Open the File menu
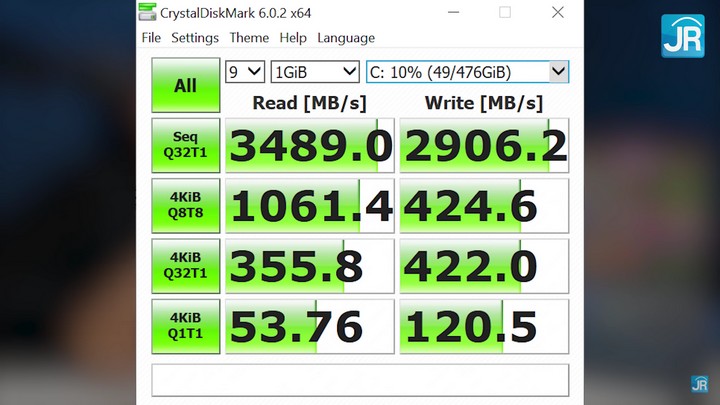 point(151,38)
